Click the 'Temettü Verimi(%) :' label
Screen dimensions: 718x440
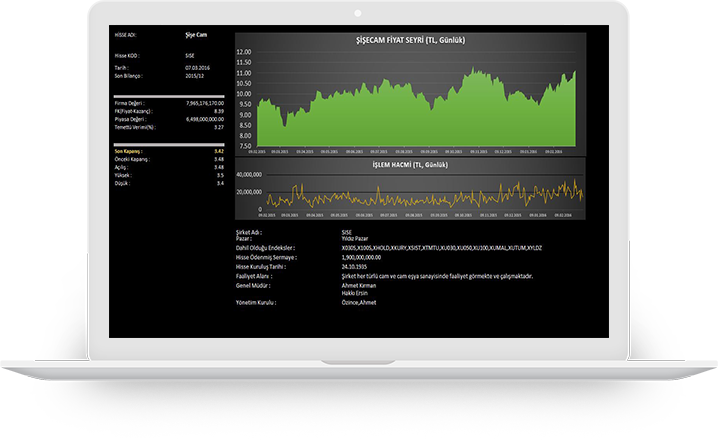point(135,127)
